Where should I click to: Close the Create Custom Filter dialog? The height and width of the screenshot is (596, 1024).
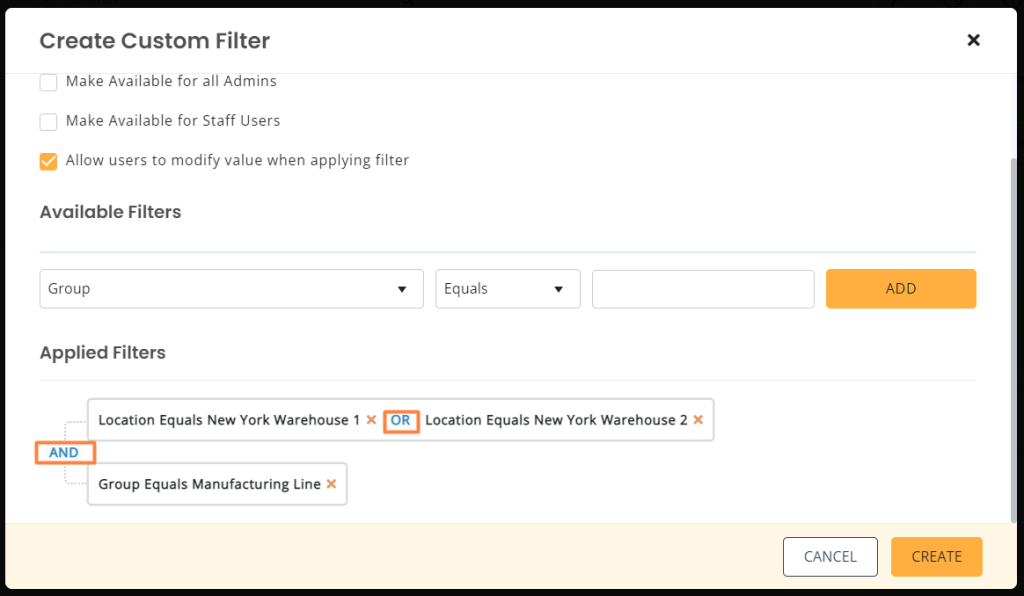(x=973, y=40)
